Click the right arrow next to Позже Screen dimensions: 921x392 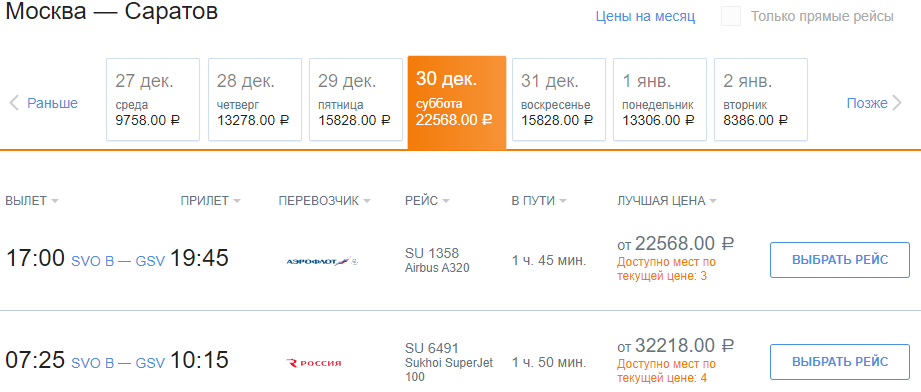click(x=896, y=103)
